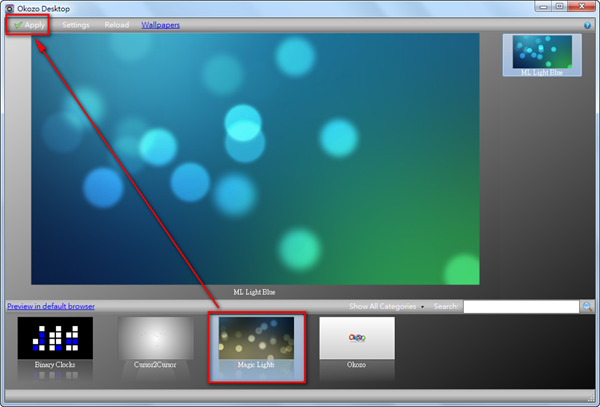
Task: Click the magnifier search icon
Action: pos(587,306)
